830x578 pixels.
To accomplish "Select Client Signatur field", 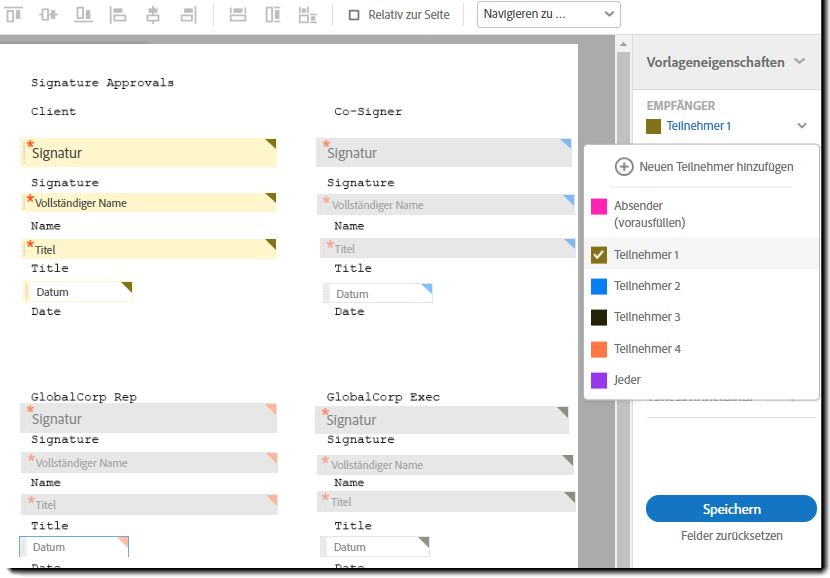I will 149,152.
